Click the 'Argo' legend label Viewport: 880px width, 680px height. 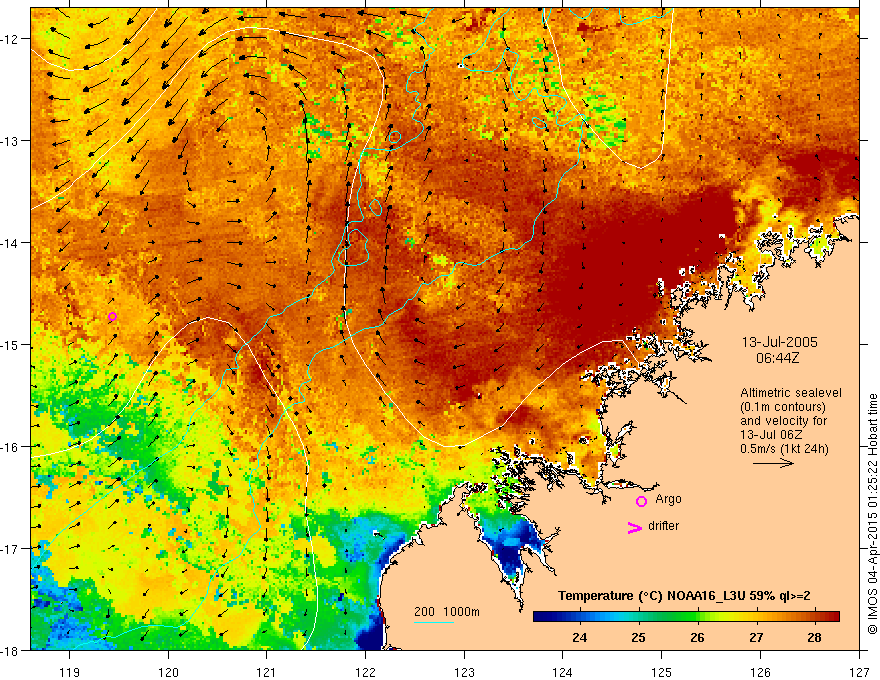[x=668, y=499]
